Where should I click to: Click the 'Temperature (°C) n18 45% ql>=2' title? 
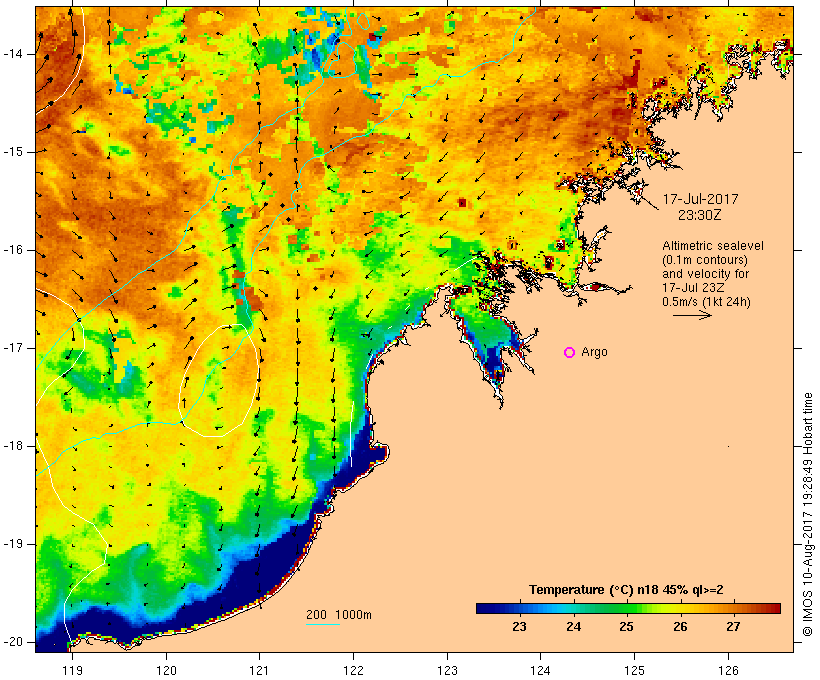click(x=626, y=590)
